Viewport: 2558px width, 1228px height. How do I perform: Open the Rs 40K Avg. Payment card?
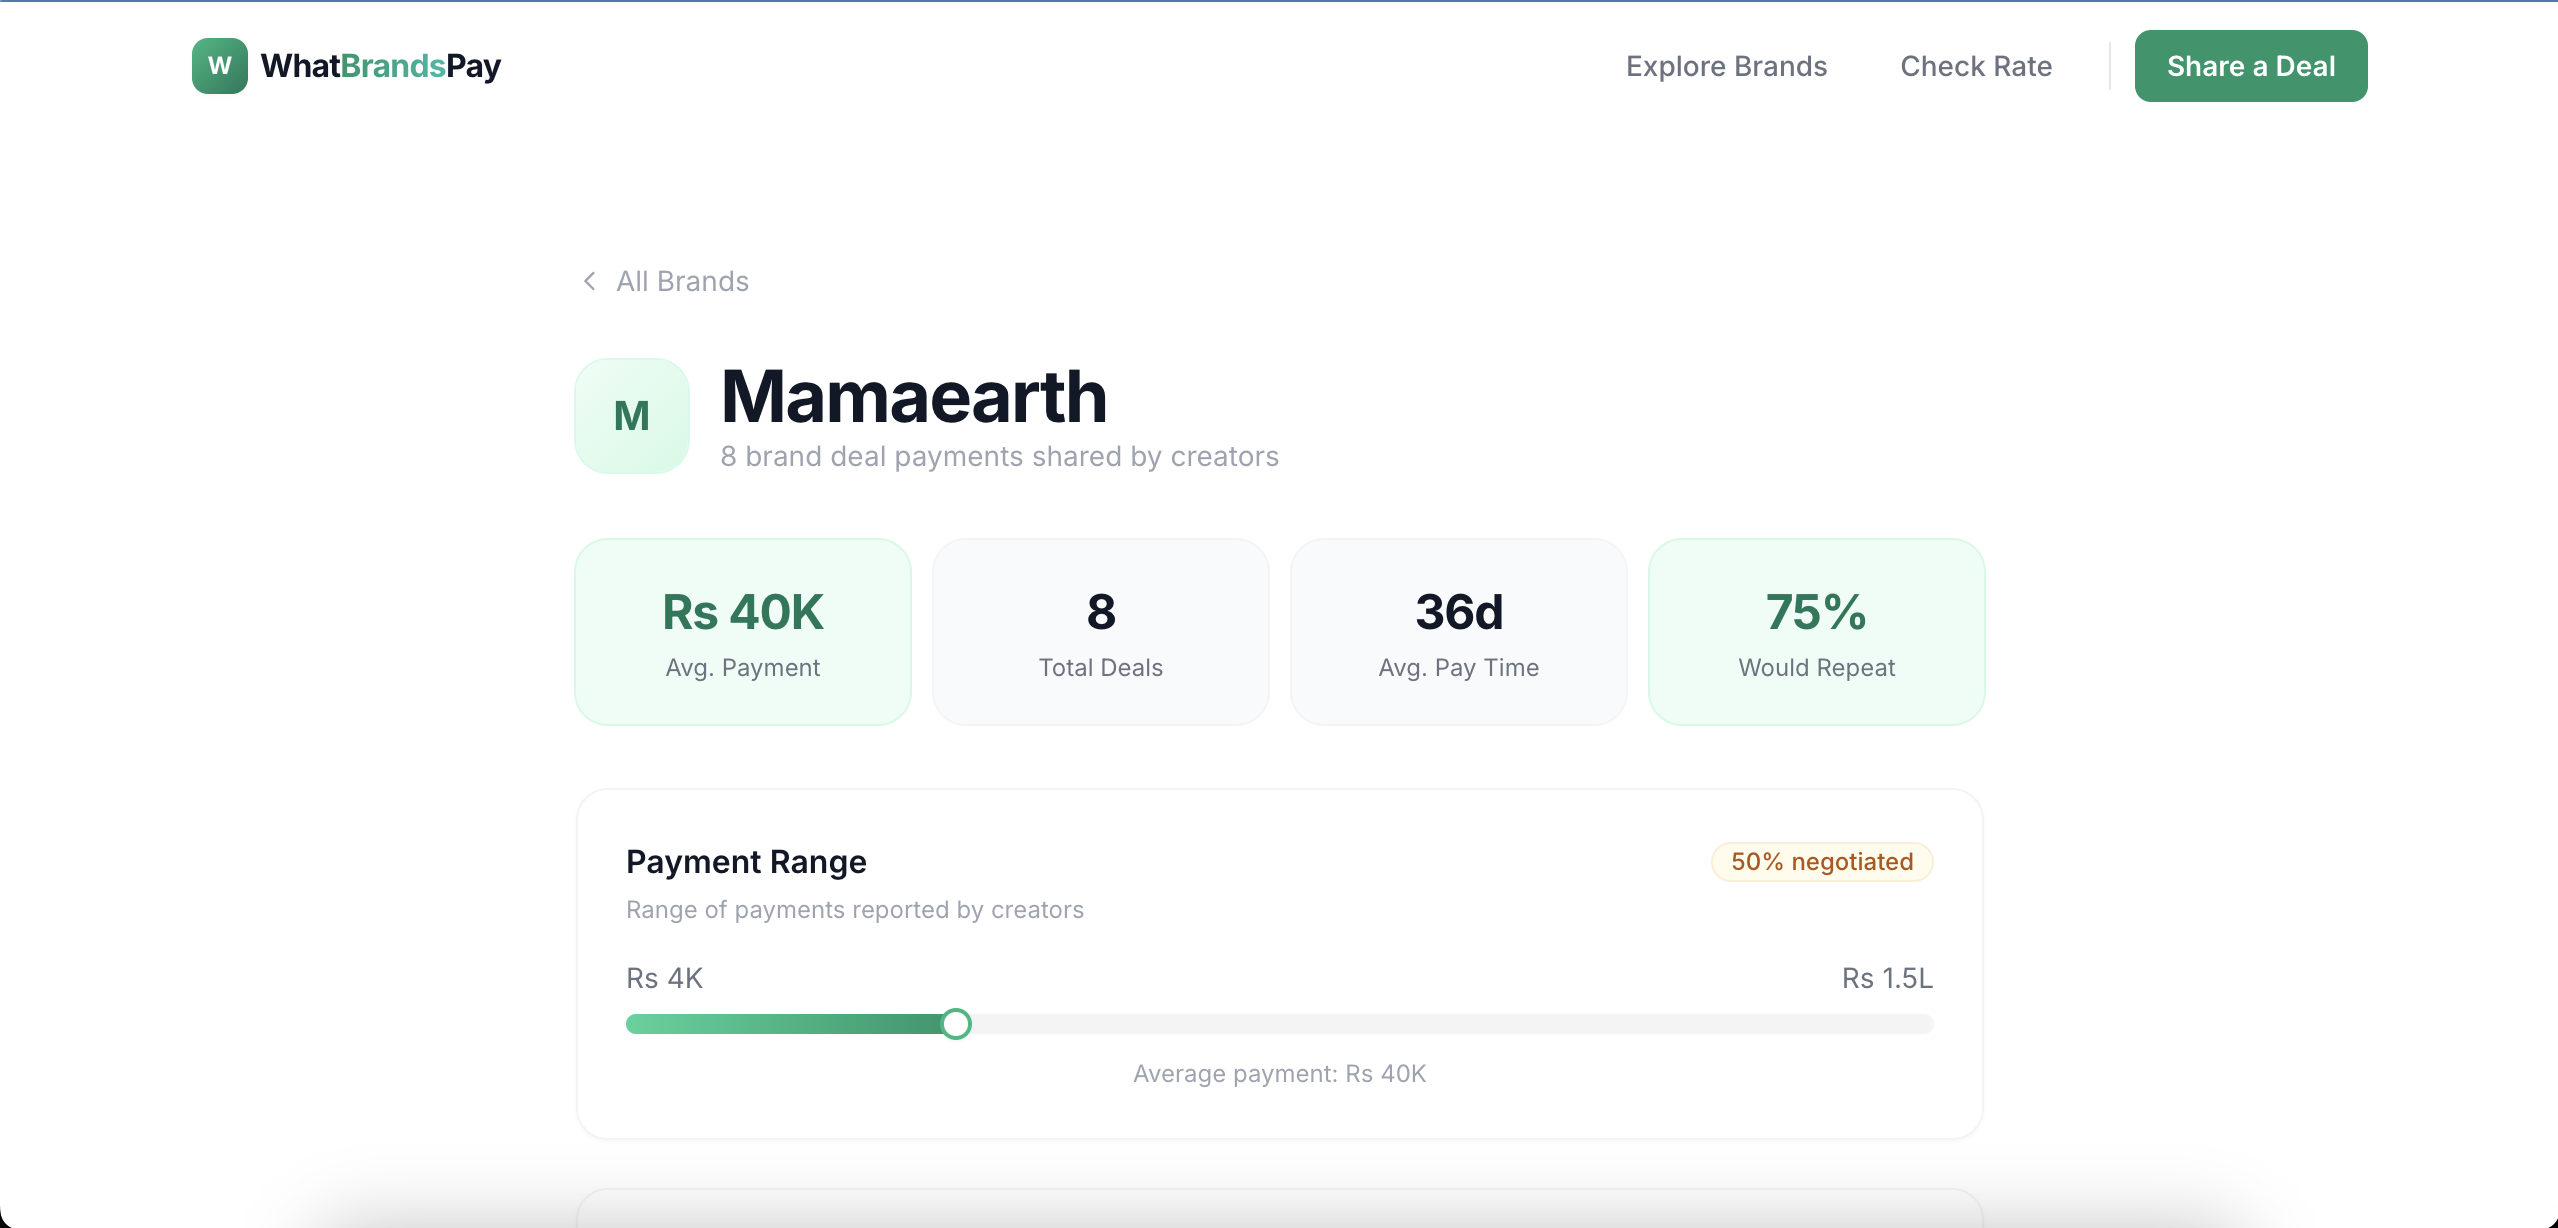742,631
